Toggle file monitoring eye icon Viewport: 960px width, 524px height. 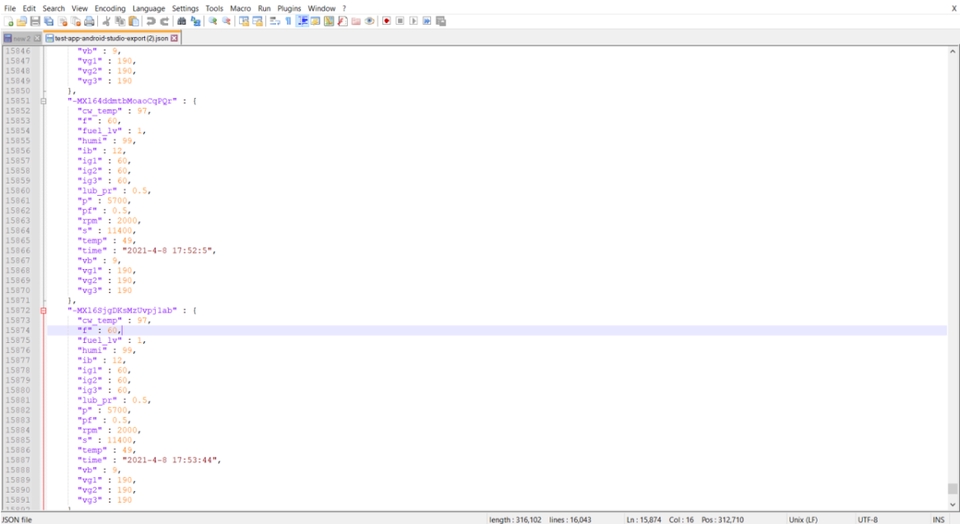tap(369, 21)
